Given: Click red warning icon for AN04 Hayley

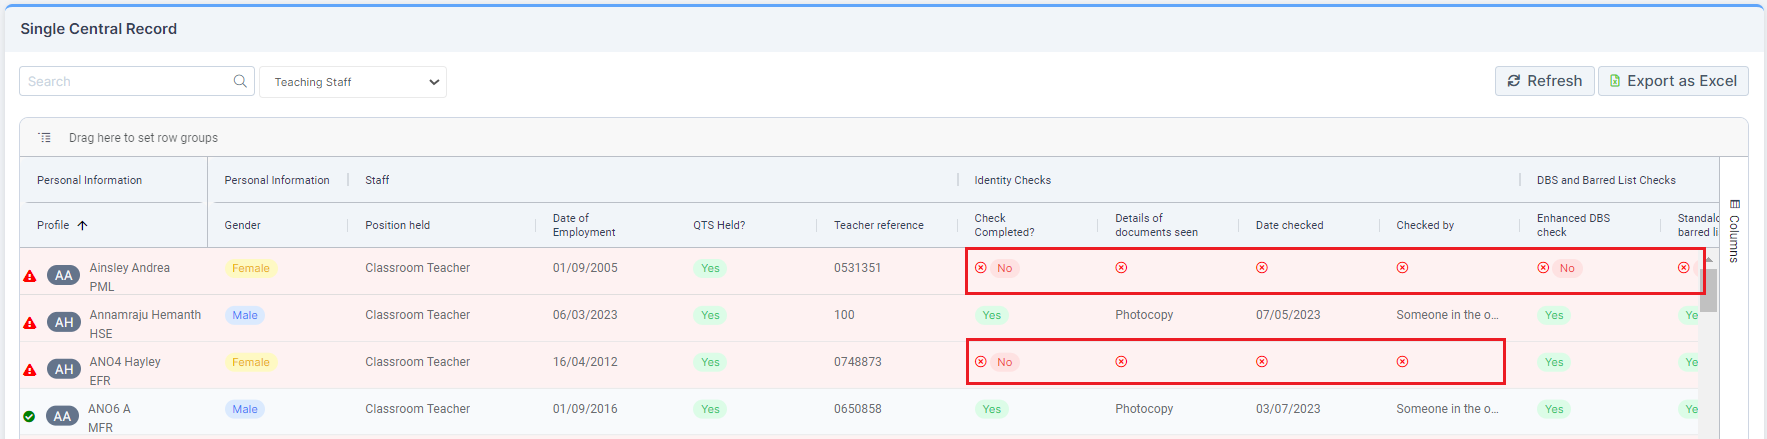Looking at the screenshot, I should click(x=30, y=370).
